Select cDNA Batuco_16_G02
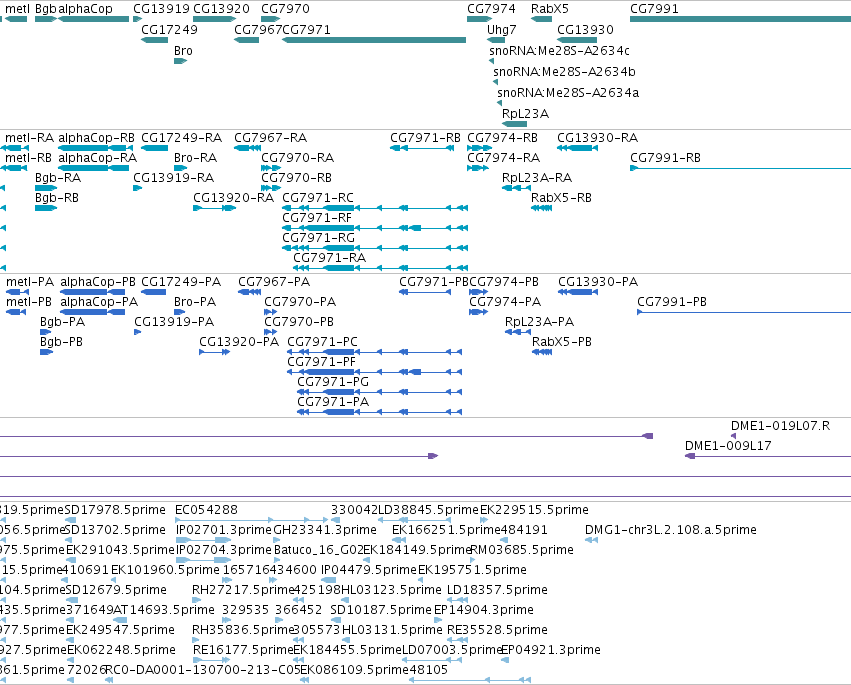 click(x=319, y=550)
